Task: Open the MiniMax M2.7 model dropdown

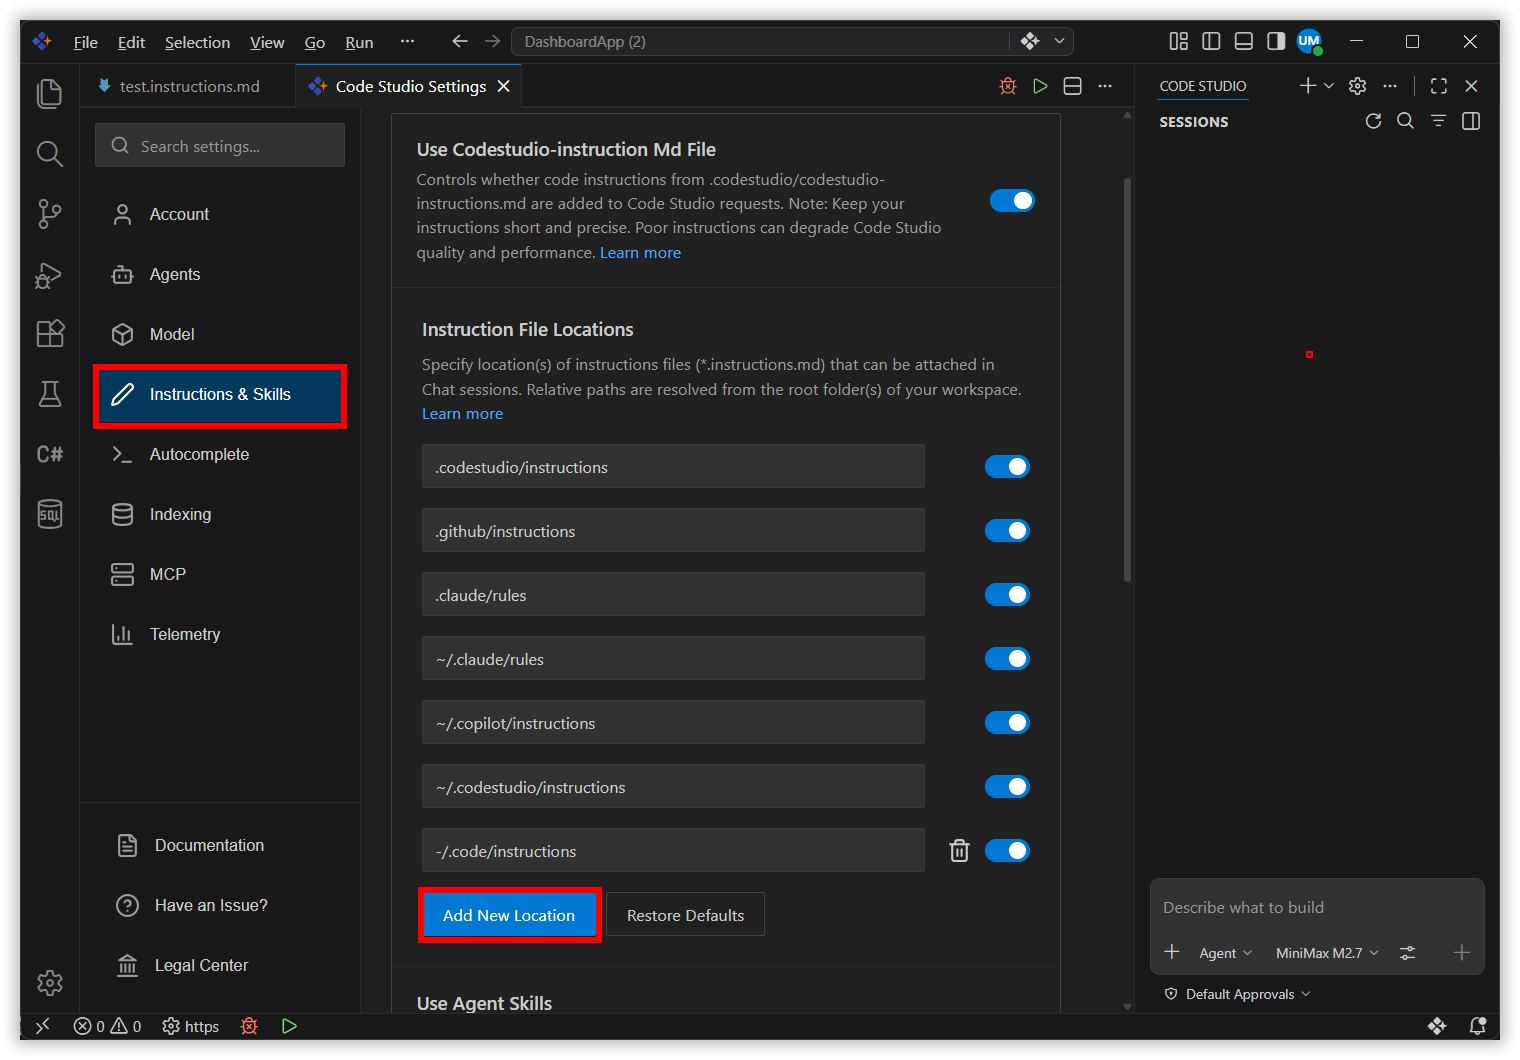Action: click(x=1327, y=953)
